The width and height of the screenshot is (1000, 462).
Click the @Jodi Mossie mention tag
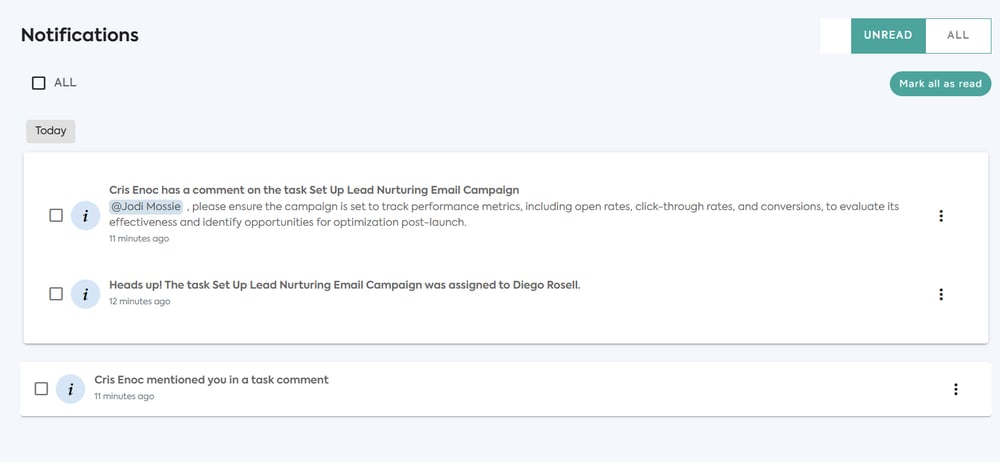point(146,207)
